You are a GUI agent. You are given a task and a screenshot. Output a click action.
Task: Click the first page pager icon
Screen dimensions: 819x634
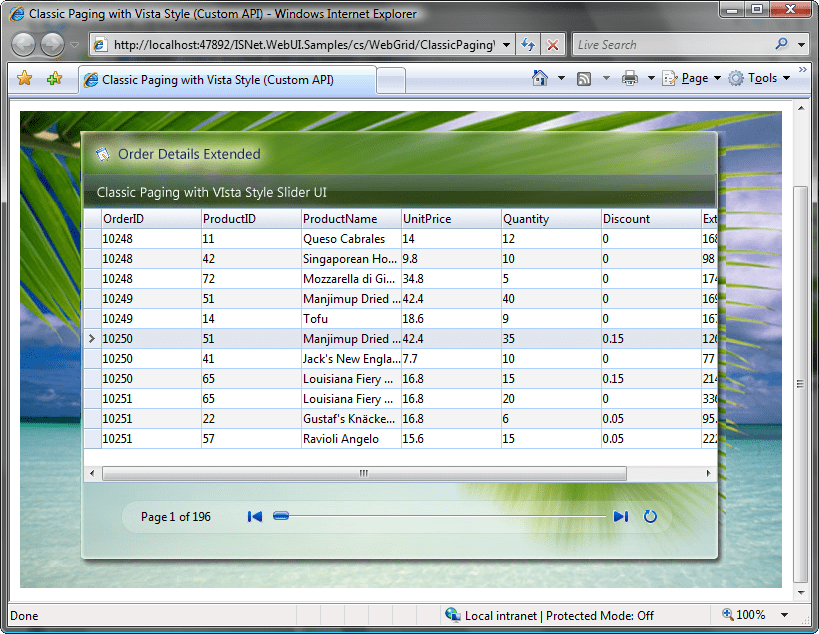[x=255, y=516]
